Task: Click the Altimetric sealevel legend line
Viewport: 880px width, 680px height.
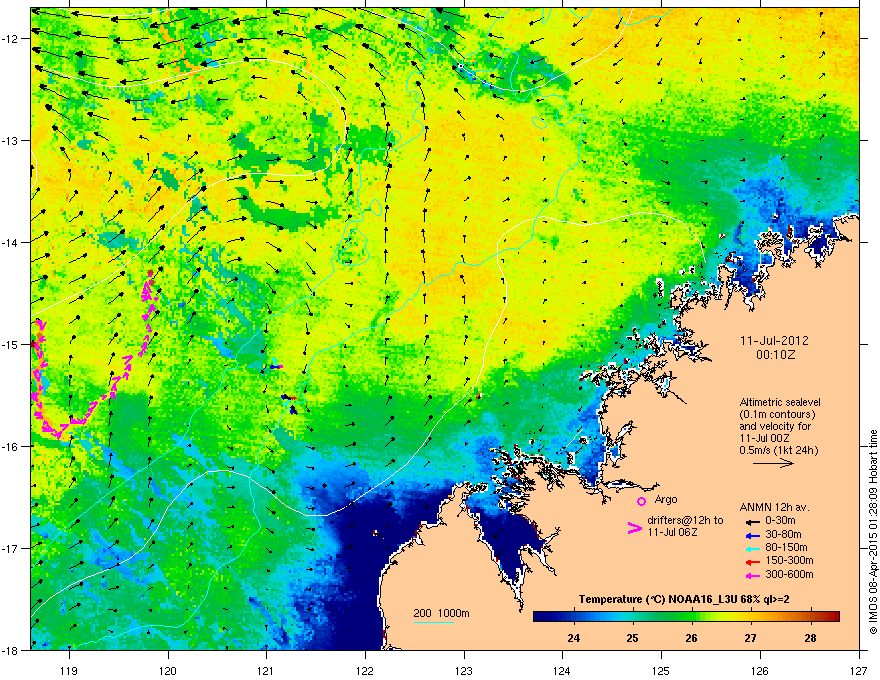Action: click(780, 402)
